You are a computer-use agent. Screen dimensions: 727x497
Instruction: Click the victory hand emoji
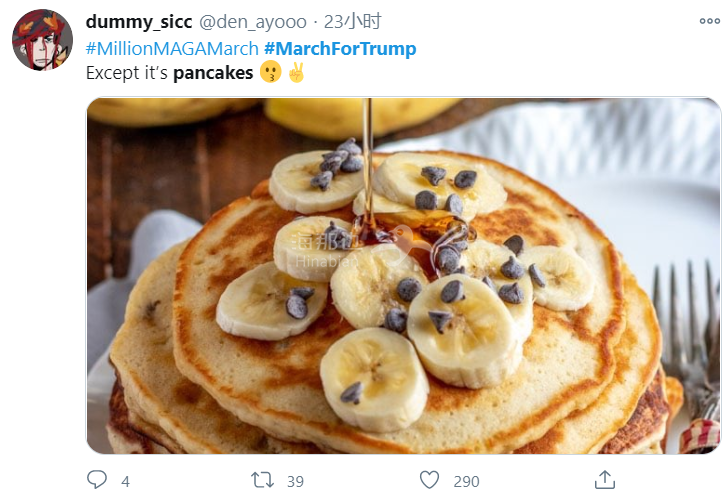point(296,72)
